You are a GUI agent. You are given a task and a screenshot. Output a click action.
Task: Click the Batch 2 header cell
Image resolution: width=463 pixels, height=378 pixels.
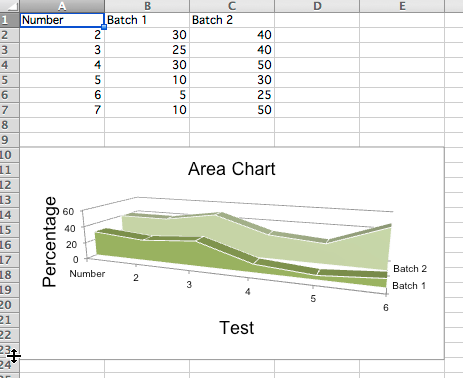click(232, 20)
